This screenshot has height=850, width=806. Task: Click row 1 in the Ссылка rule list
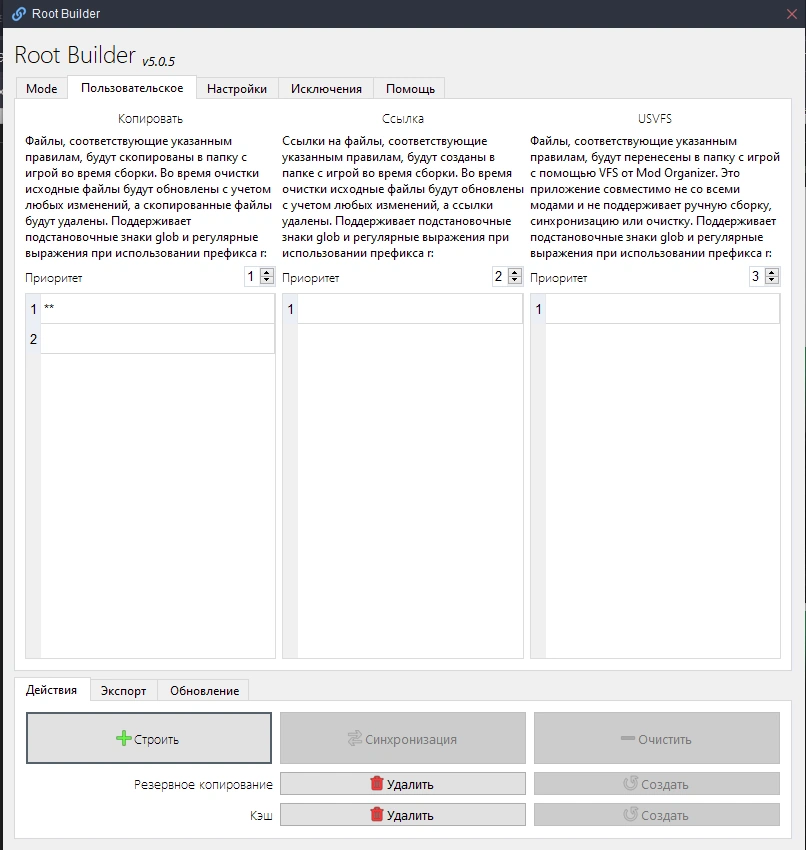click(x=410, y=309)
